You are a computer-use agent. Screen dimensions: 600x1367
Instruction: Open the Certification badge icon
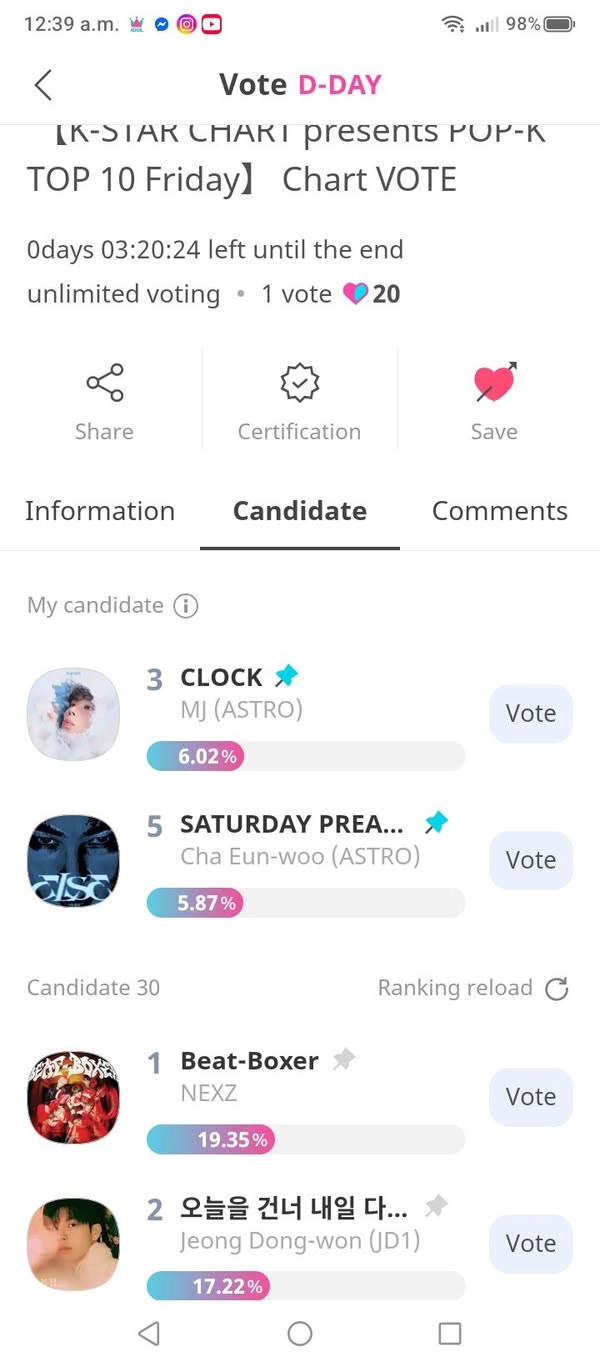click(x=299, y=383)
